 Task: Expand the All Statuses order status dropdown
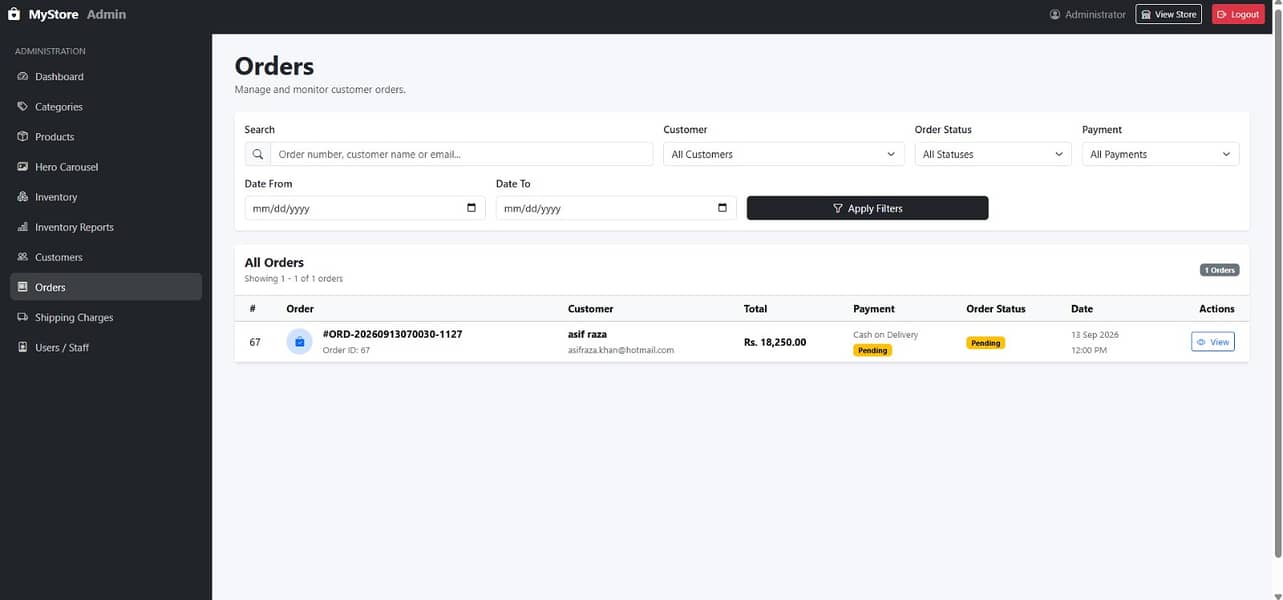993,154
